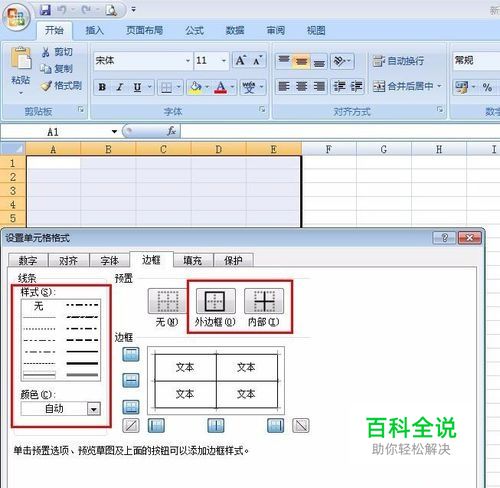Open the font size 11 dropdown
Screen dimensions: 500x488
pyautogui.click(x=224, y=61)
